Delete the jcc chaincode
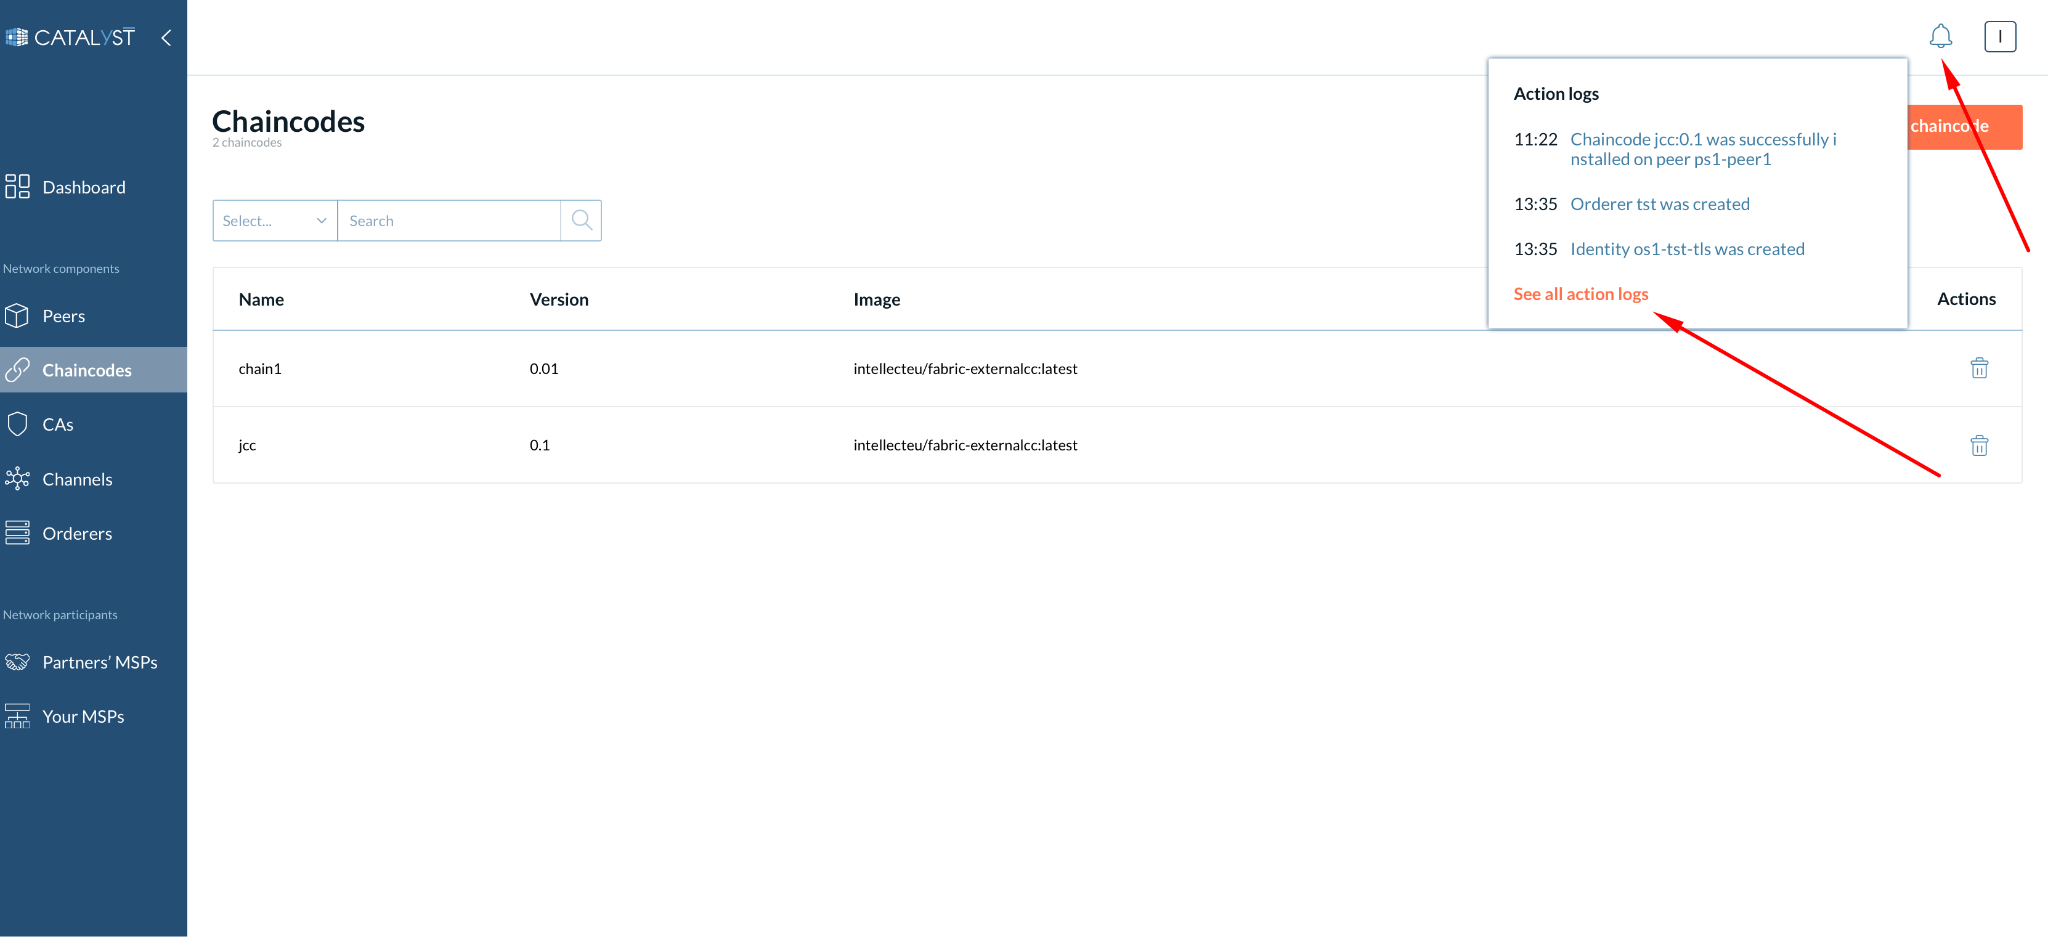This screenshot has height=937, width=2048. [1979, 445]
